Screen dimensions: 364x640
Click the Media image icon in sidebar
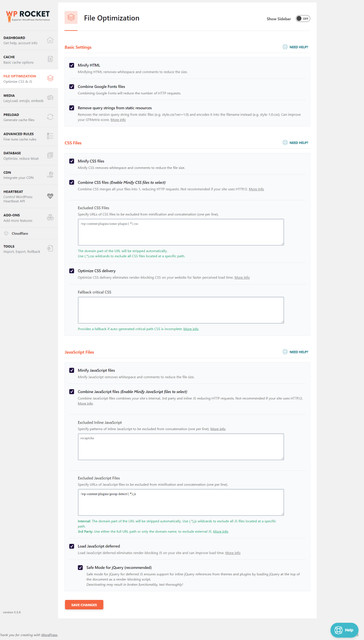[x=50, y=98]
